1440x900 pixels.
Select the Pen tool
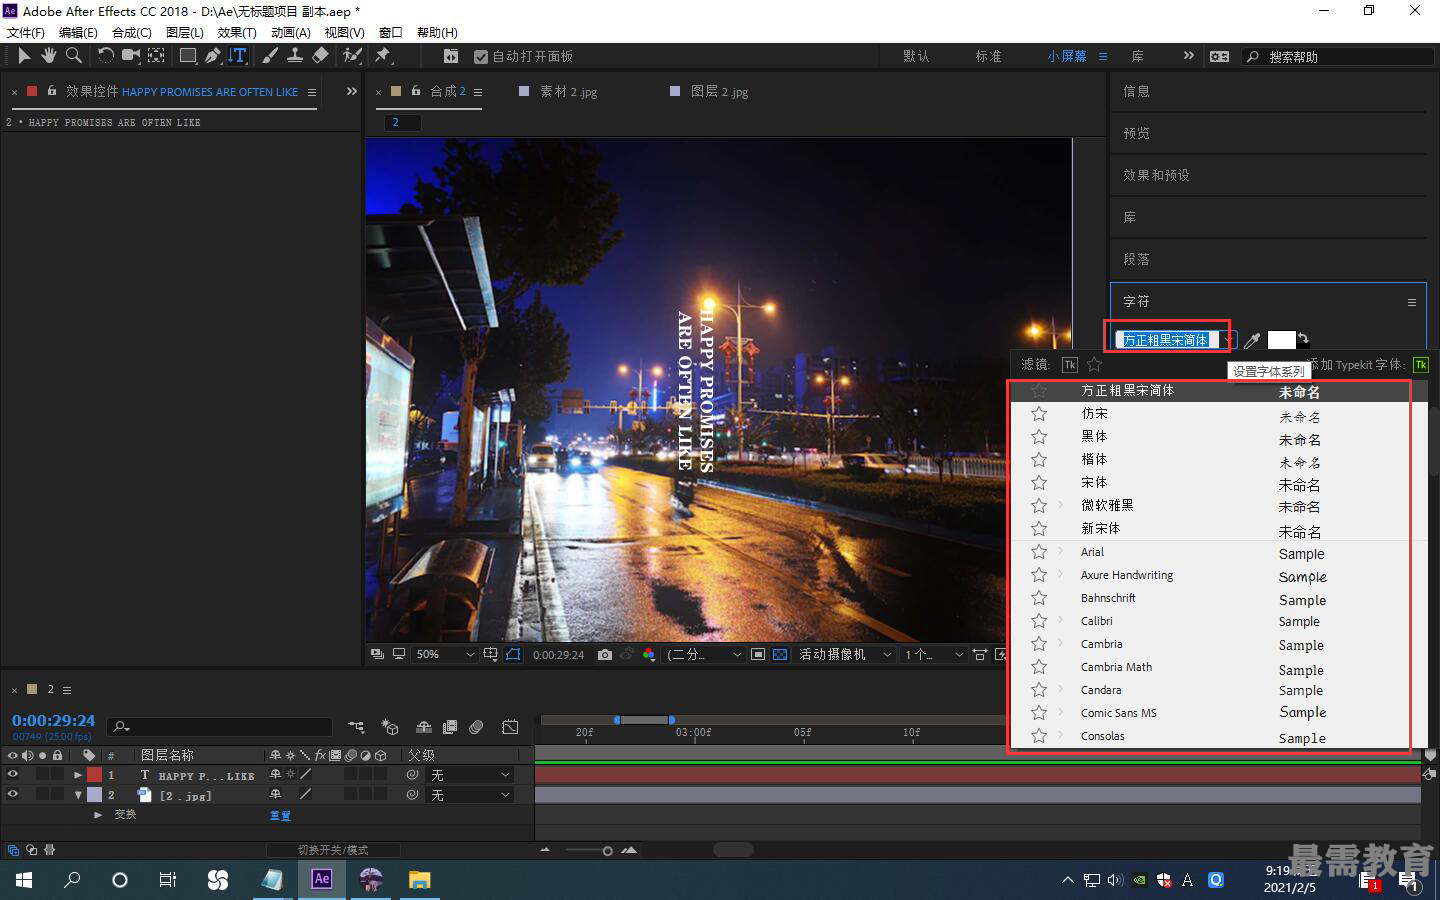(213, 56)
